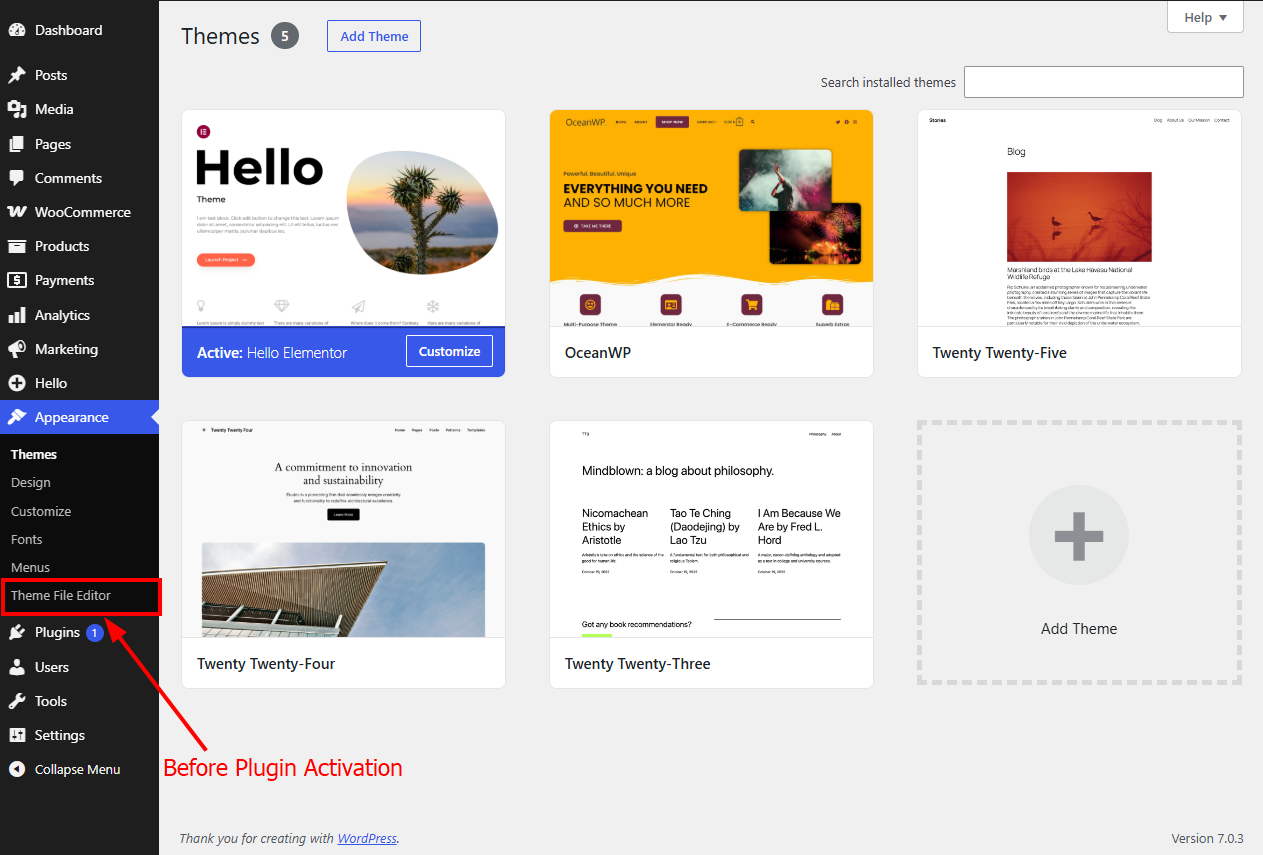Open the Dashboard menu item
Viewport: 1263px width, 855px height.
(x=79, y=30)
